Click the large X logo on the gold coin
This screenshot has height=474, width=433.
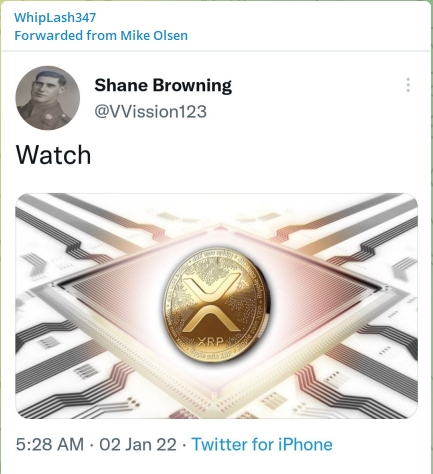point(212,302)
